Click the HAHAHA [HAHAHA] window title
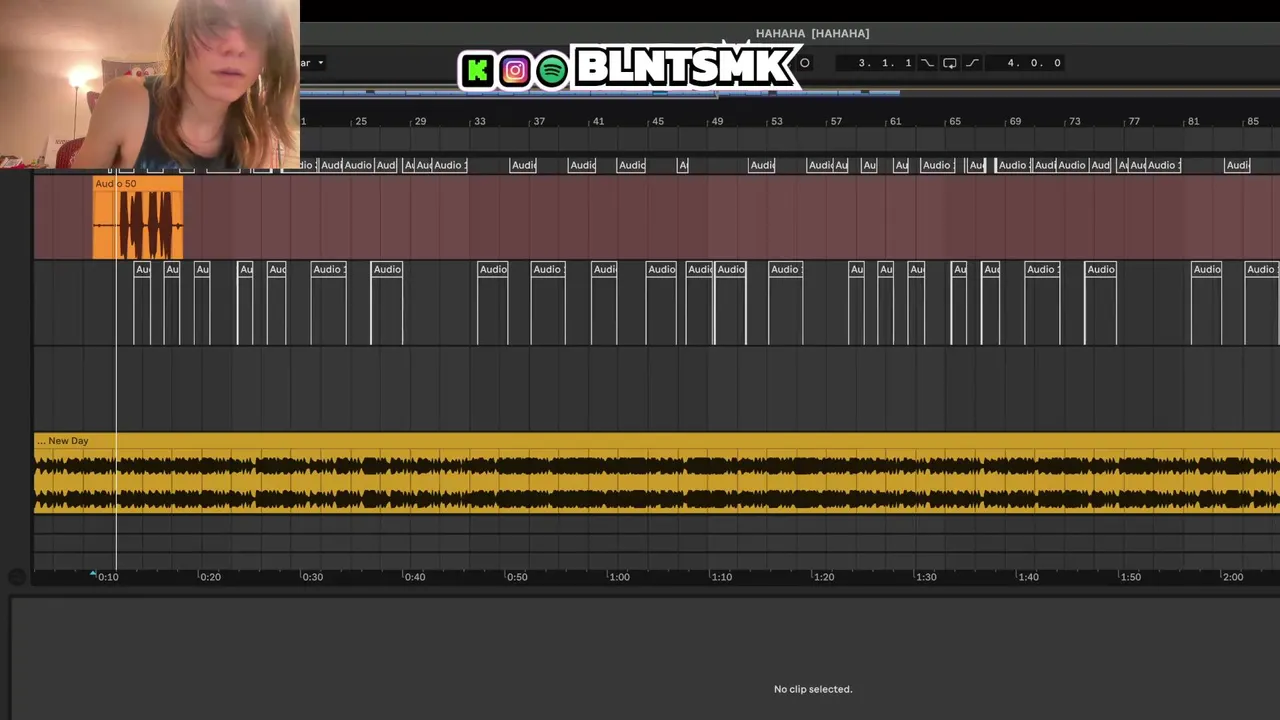 [812, 33]
